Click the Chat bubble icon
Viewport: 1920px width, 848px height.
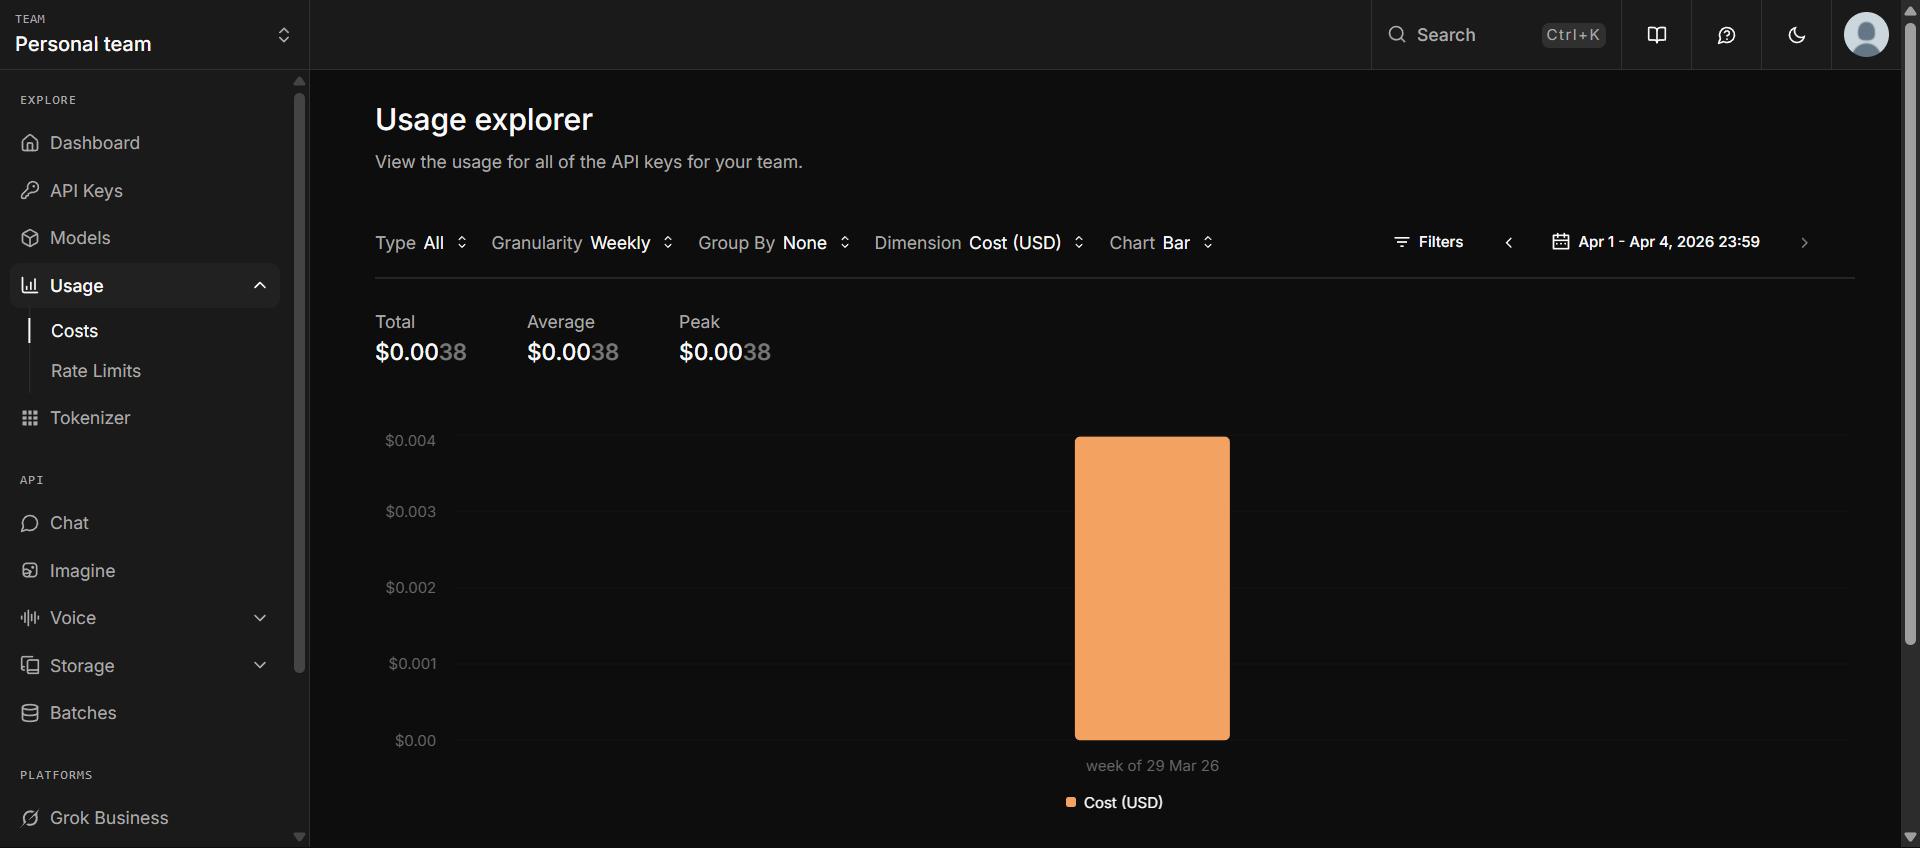pyautogui.click(x=30, y=523)
